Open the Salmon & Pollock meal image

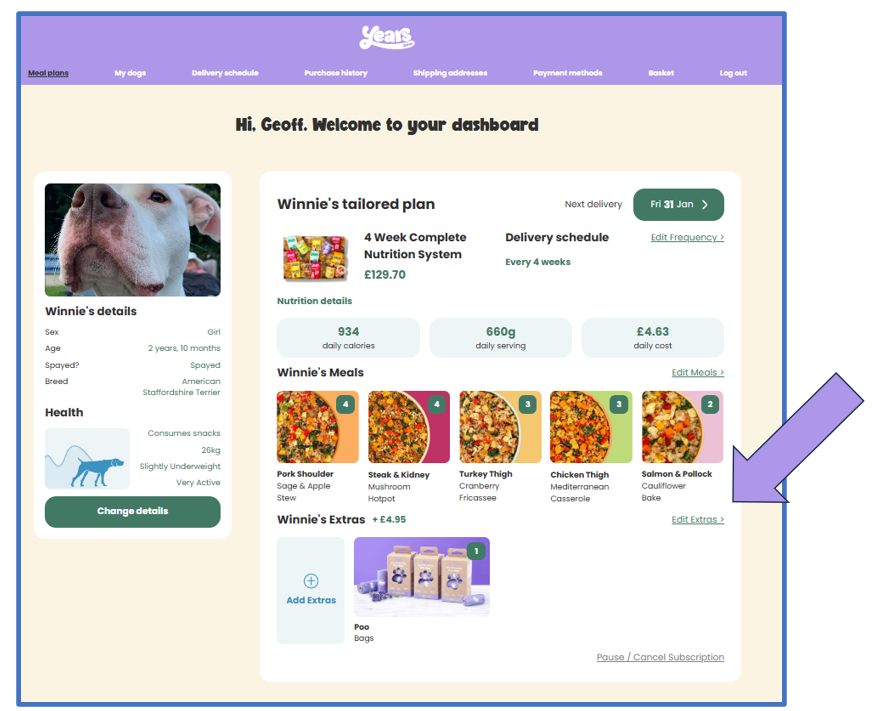[682, 427]
